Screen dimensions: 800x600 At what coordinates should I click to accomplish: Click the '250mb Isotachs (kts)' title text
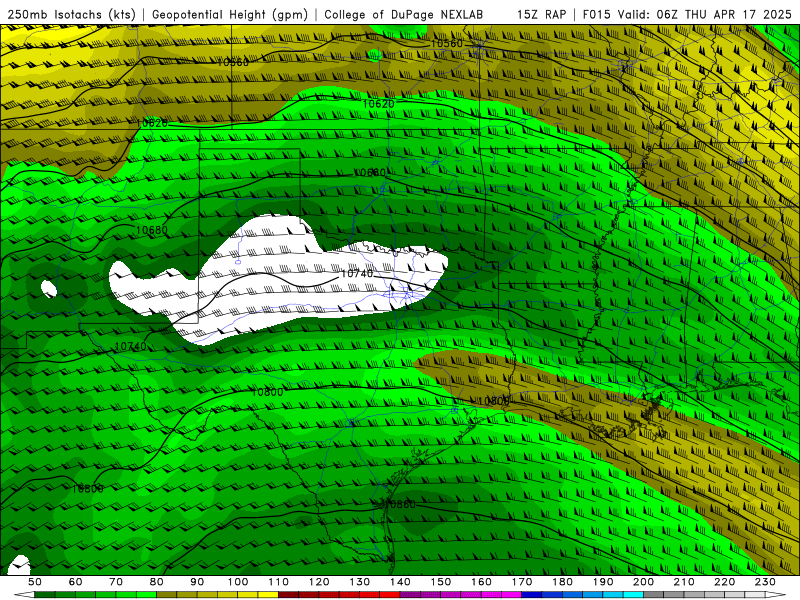click(x=71, y=15)
